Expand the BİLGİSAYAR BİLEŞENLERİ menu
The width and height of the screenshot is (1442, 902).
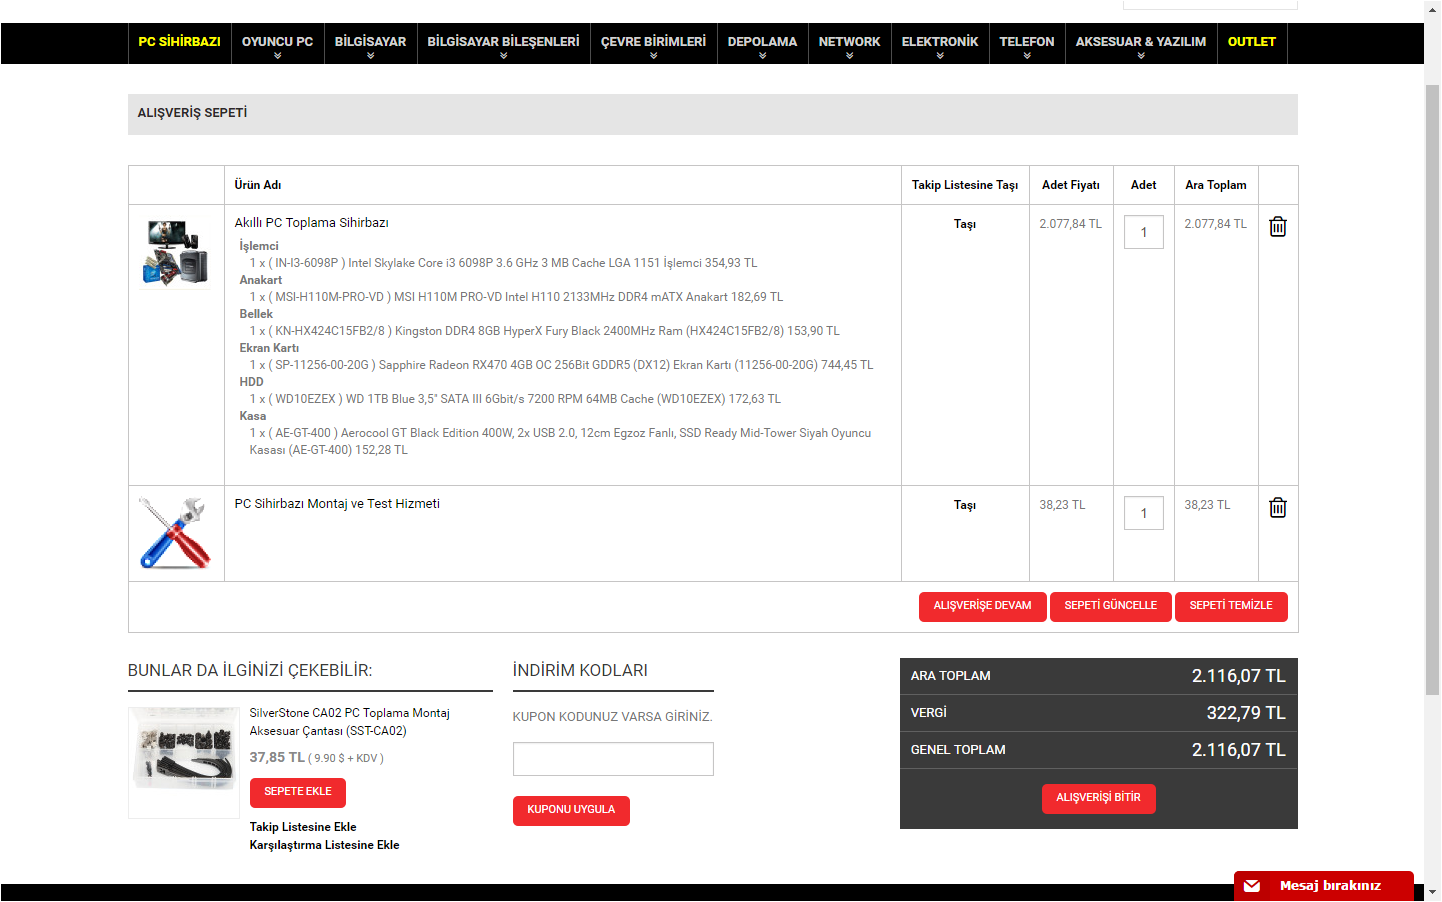pos(503,44)
